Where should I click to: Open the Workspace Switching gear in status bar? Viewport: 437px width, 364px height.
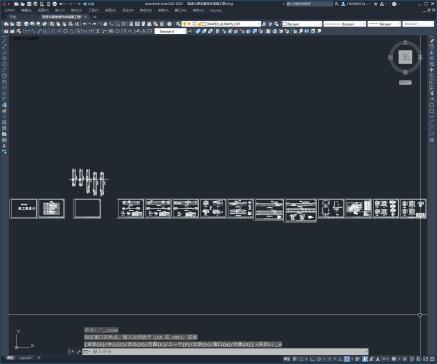tap(394, 359)
